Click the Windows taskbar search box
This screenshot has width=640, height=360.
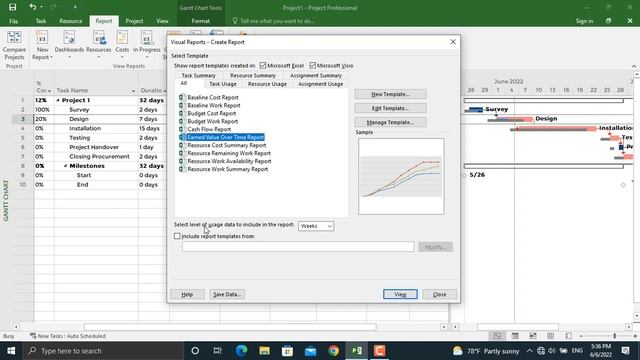tap(102, 351)
